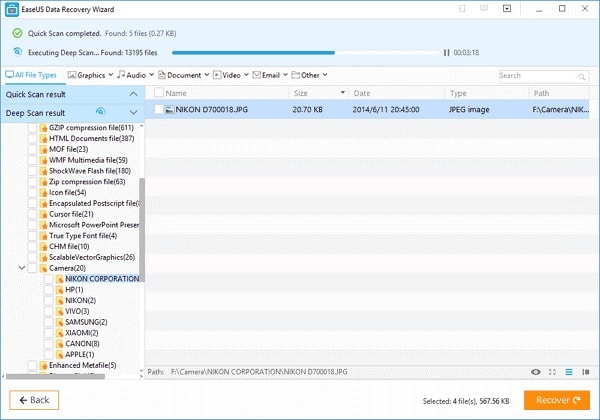Tick the SAMSUNG(2) folder checkbox
Screen dimensions: 600x420
coord(47,322)
